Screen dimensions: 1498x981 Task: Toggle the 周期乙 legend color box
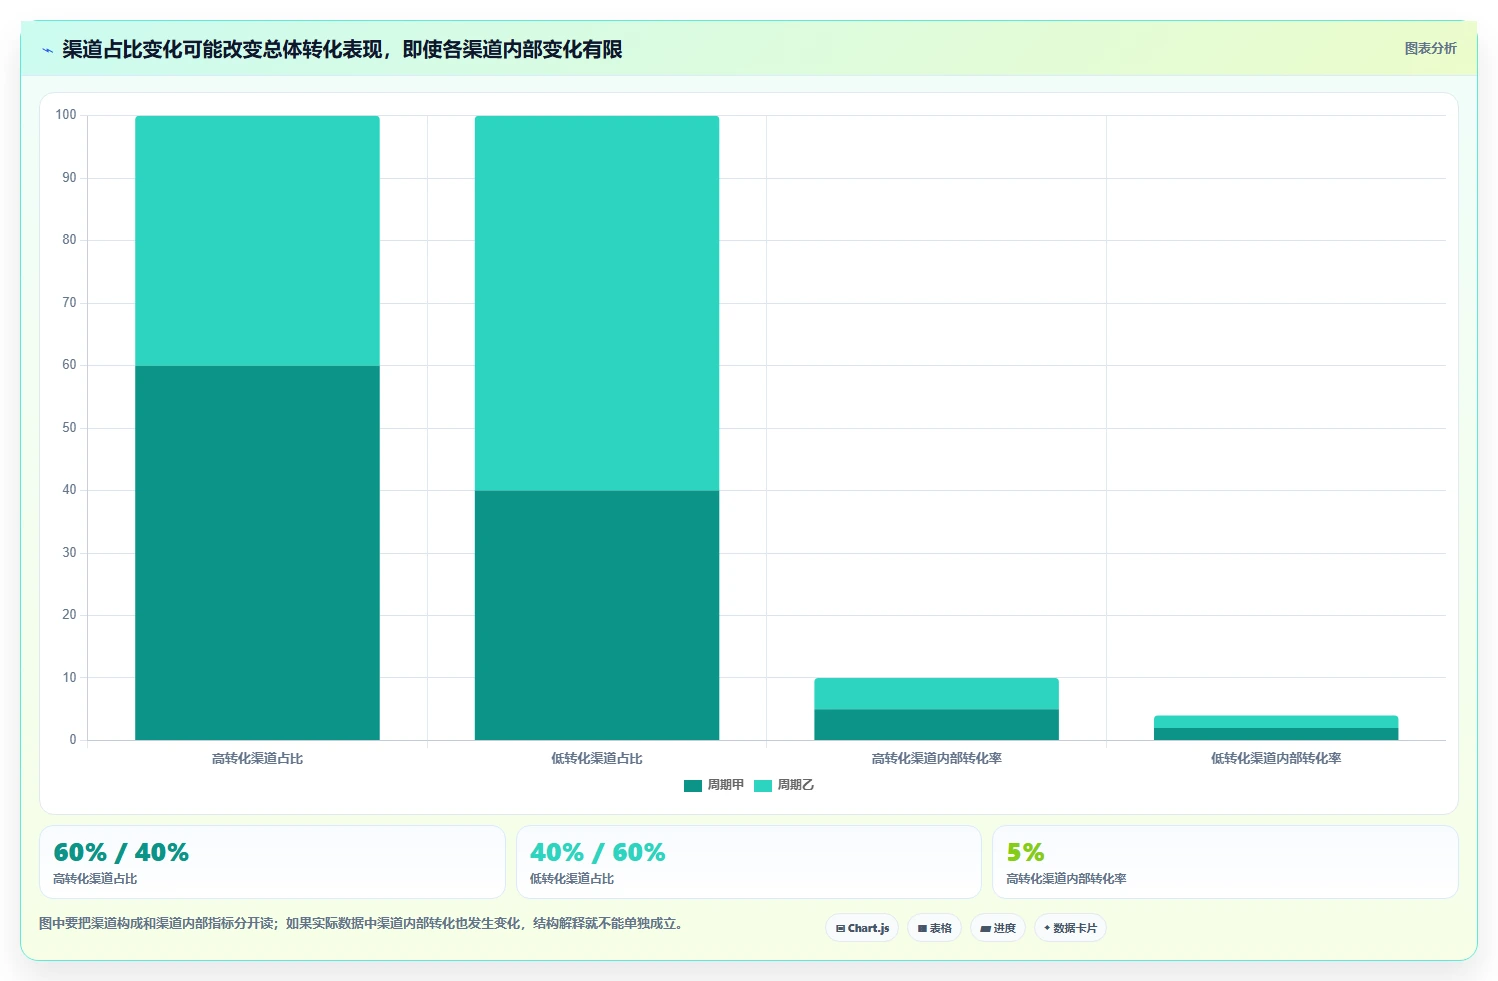[x=763, y=786]
